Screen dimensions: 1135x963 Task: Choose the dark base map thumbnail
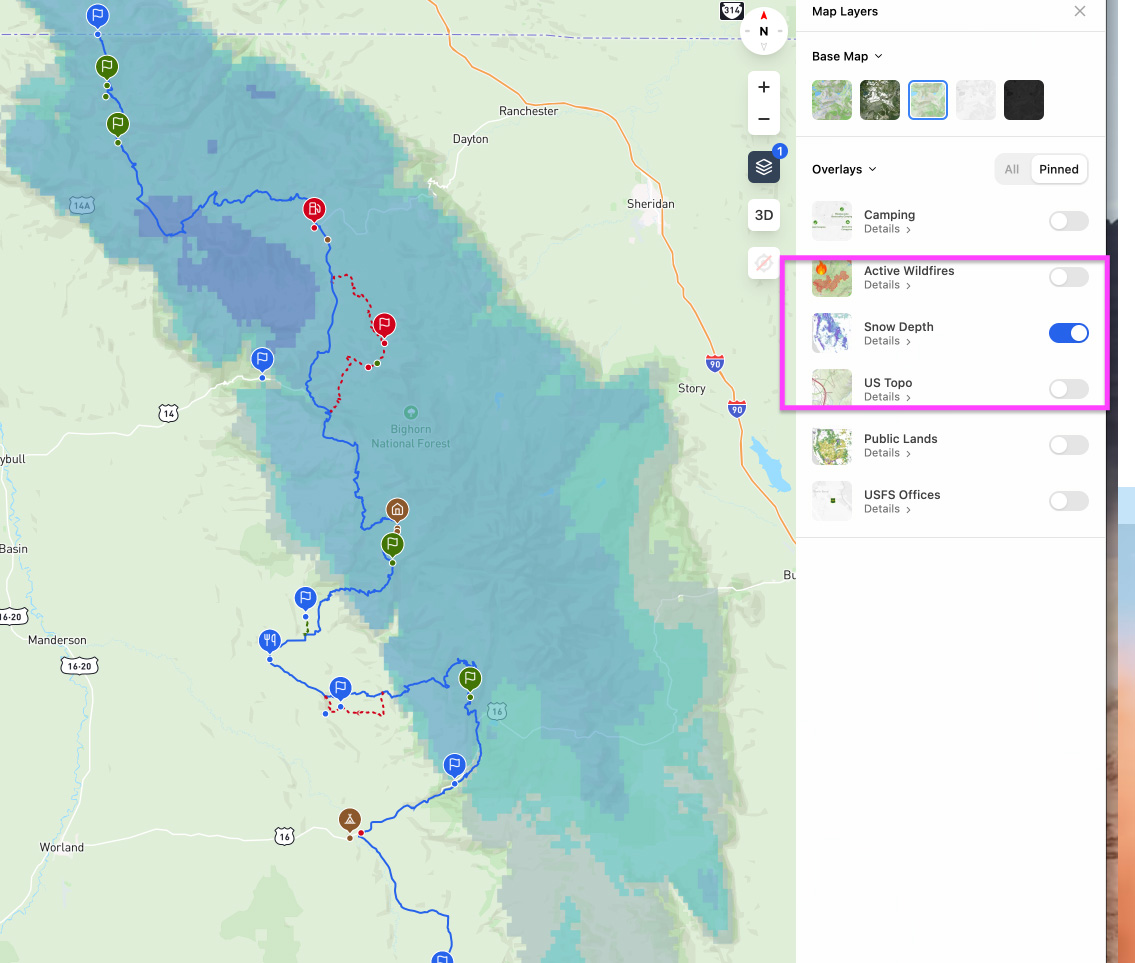pos(1024,100)
